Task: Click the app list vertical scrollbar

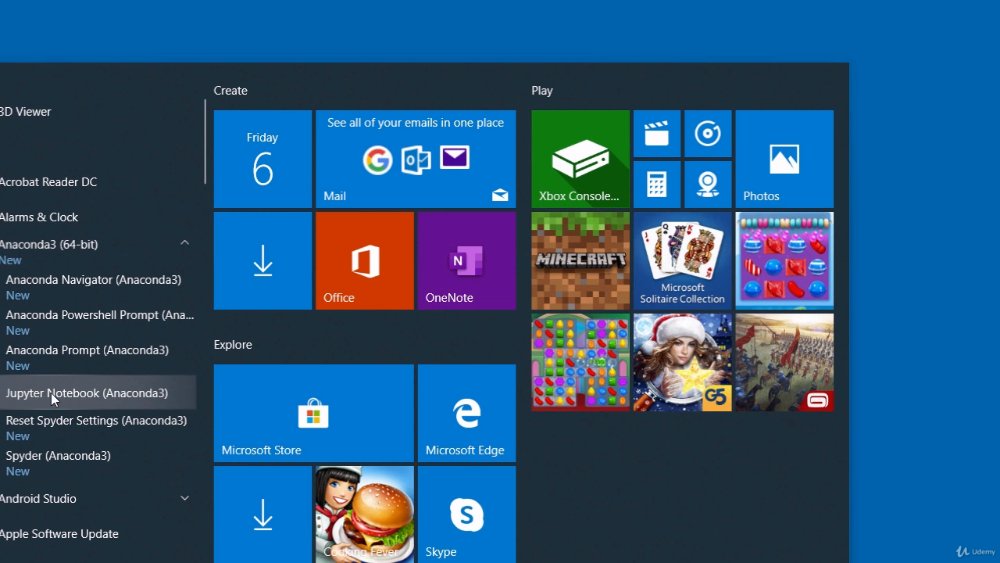Action: pos(205,142)
